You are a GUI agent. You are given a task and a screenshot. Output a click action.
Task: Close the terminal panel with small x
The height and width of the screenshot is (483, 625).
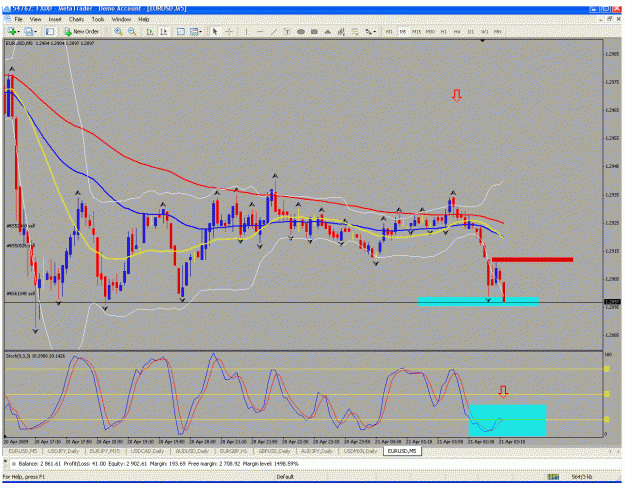(x=5, y=460)
